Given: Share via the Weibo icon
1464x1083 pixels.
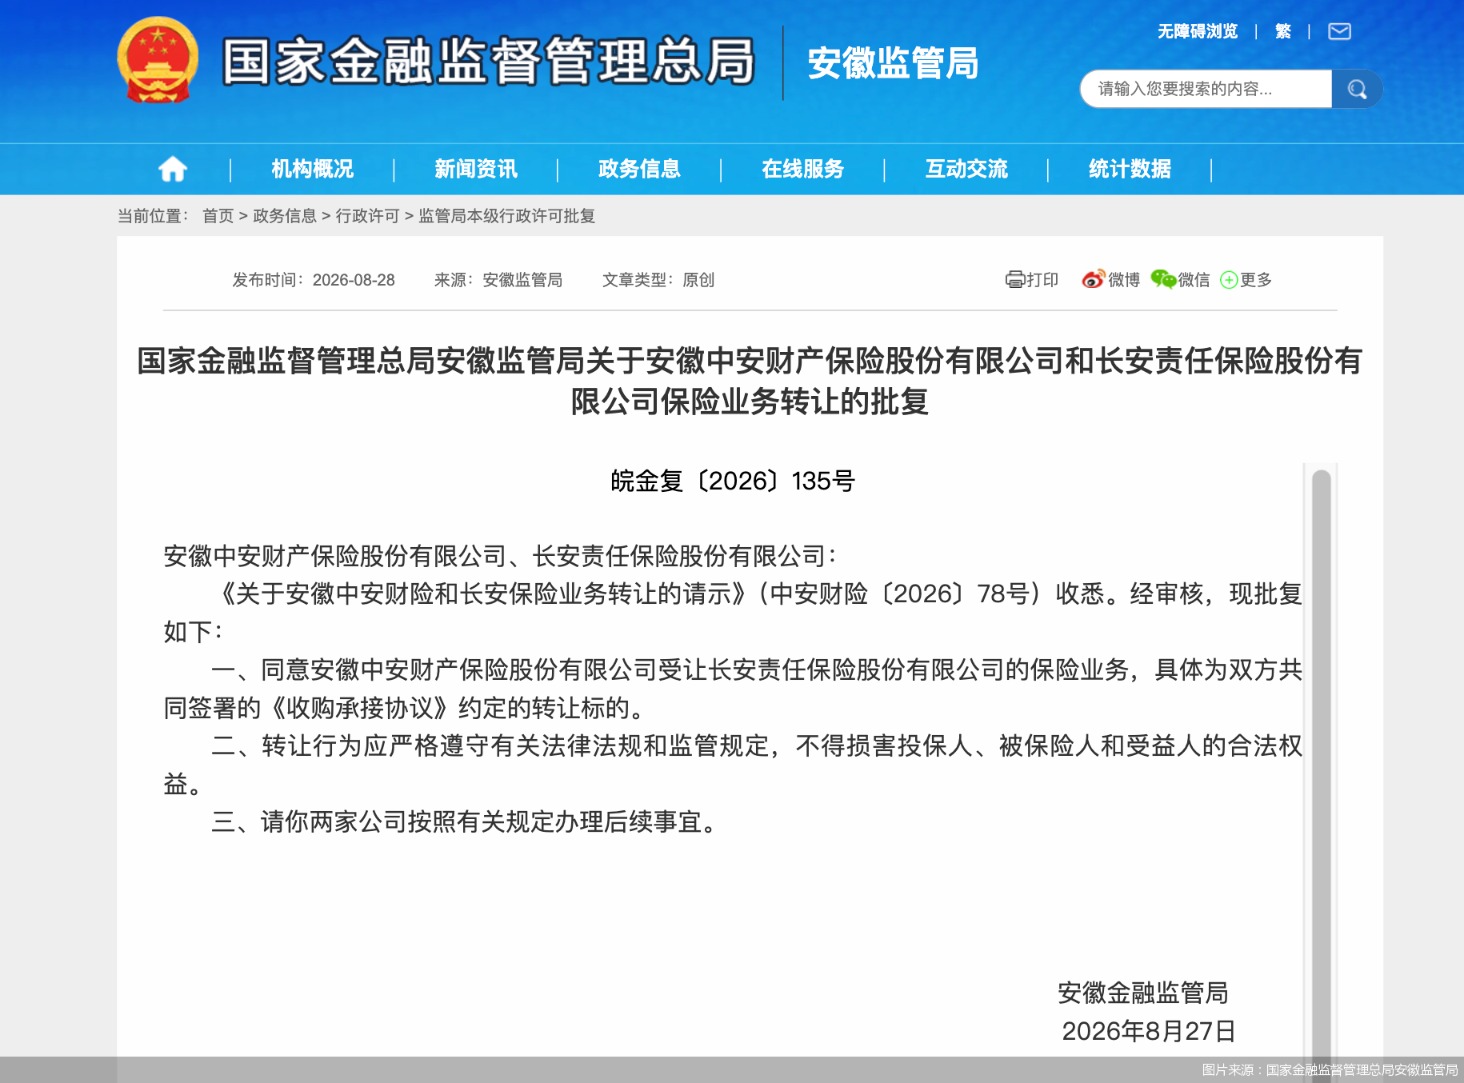Looking at the screenshot, I should click(x=1093, y=280).
